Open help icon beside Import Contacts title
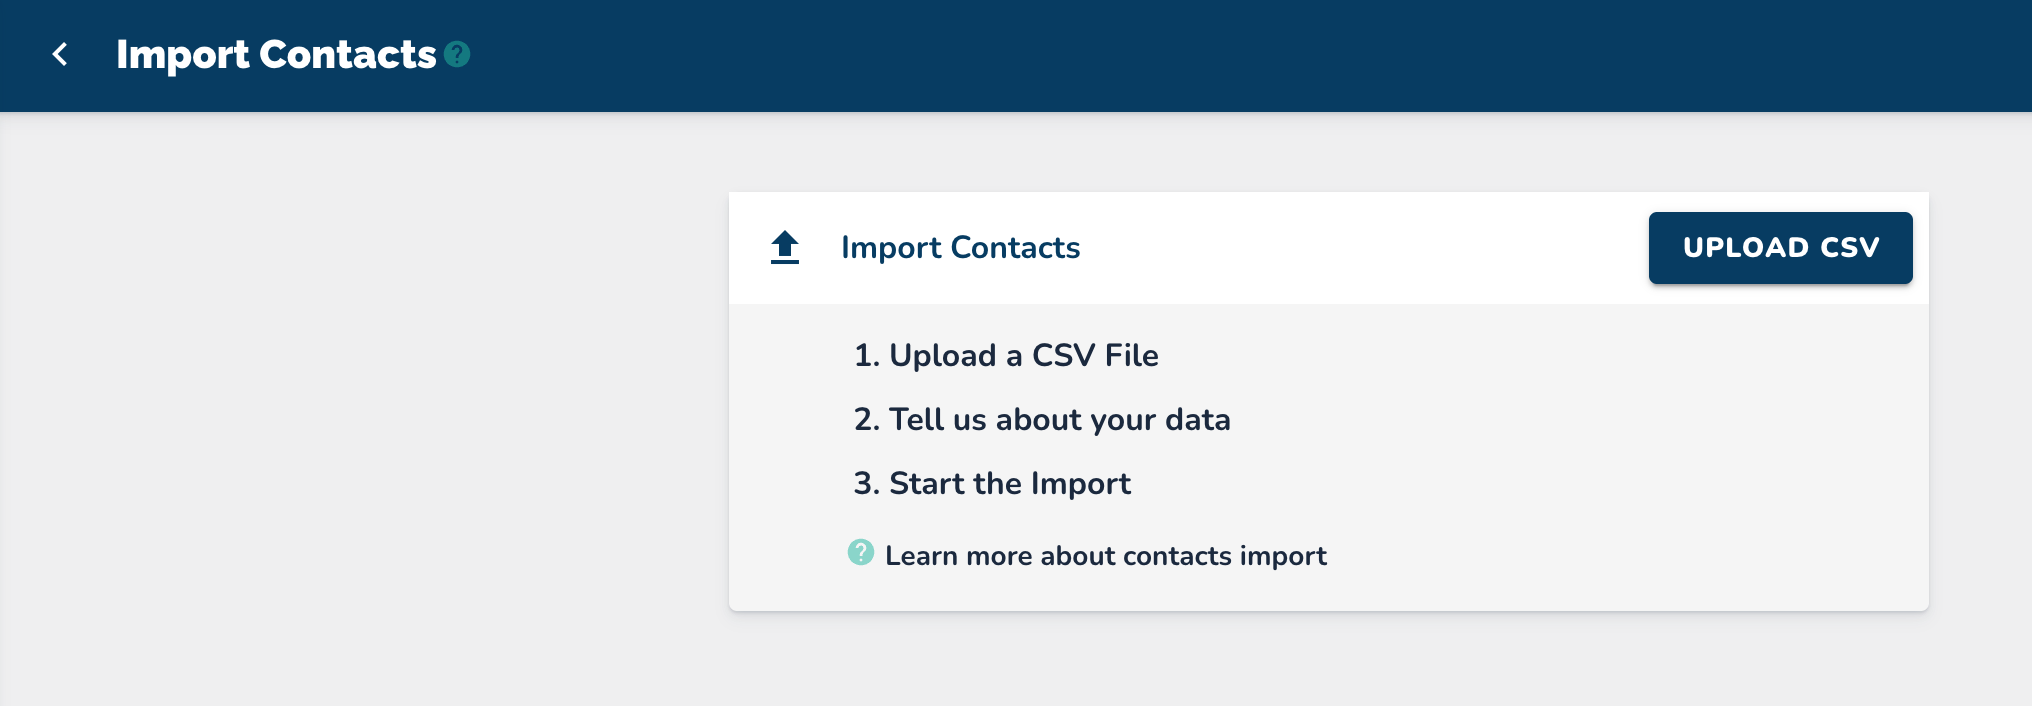The width and height of the screenshot is (2032, 706). 457,54
